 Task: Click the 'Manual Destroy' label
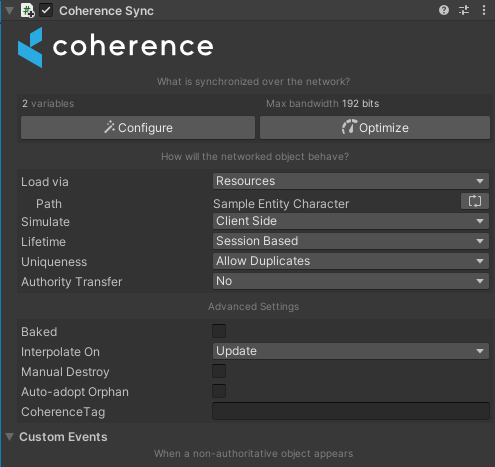[65, 372]
